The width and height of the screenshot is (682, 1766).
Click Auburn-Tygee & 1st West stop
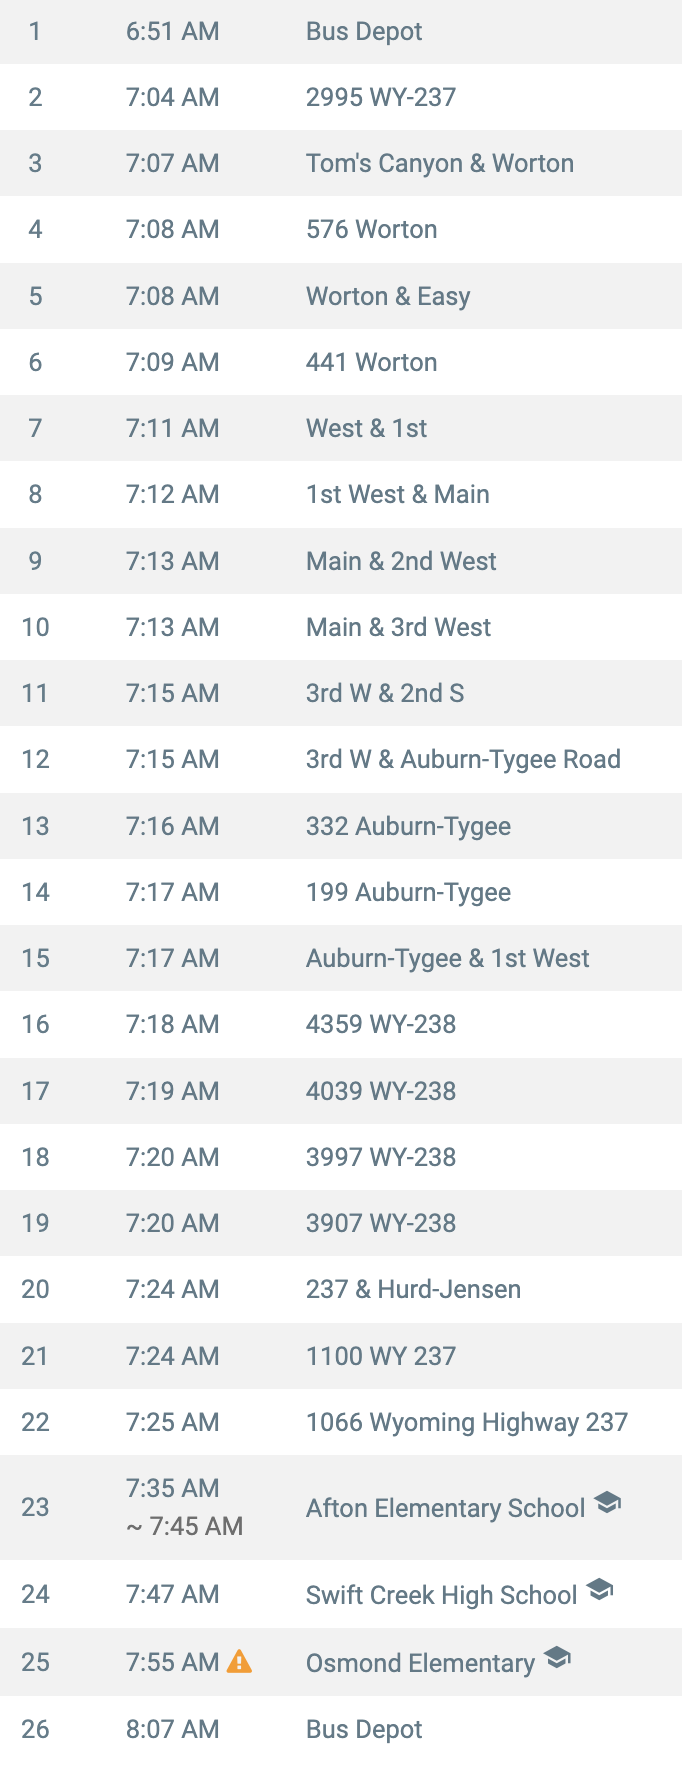coord(341,958)
